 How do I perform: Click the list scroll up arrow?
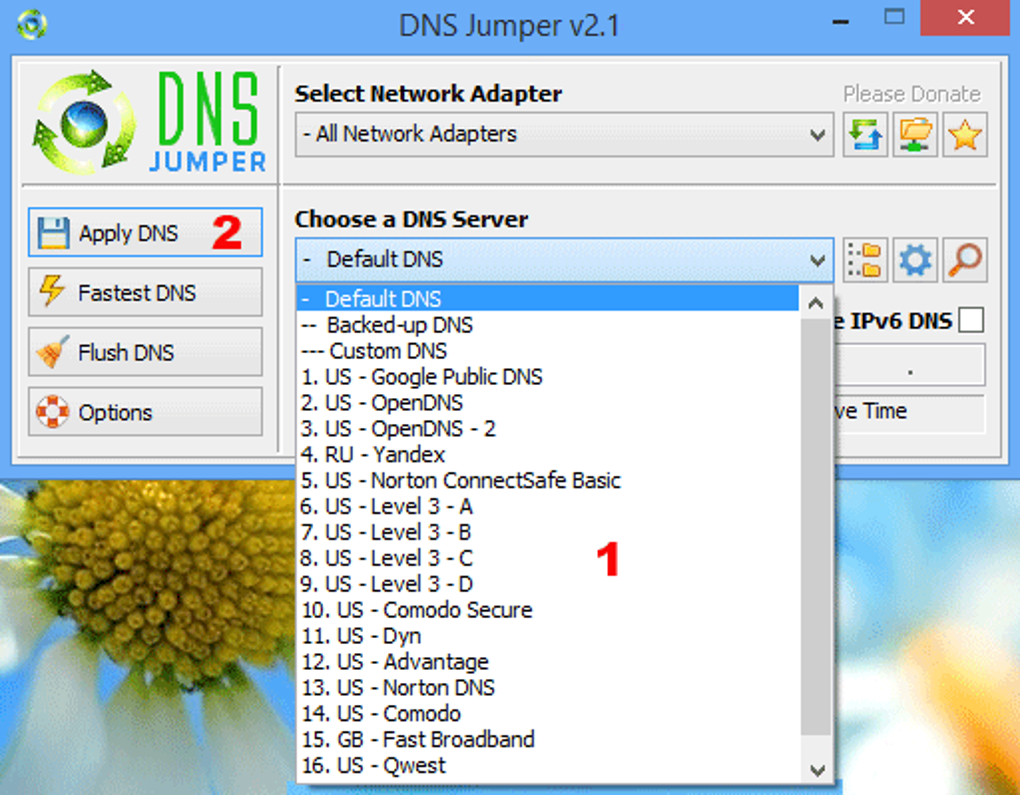816,303
